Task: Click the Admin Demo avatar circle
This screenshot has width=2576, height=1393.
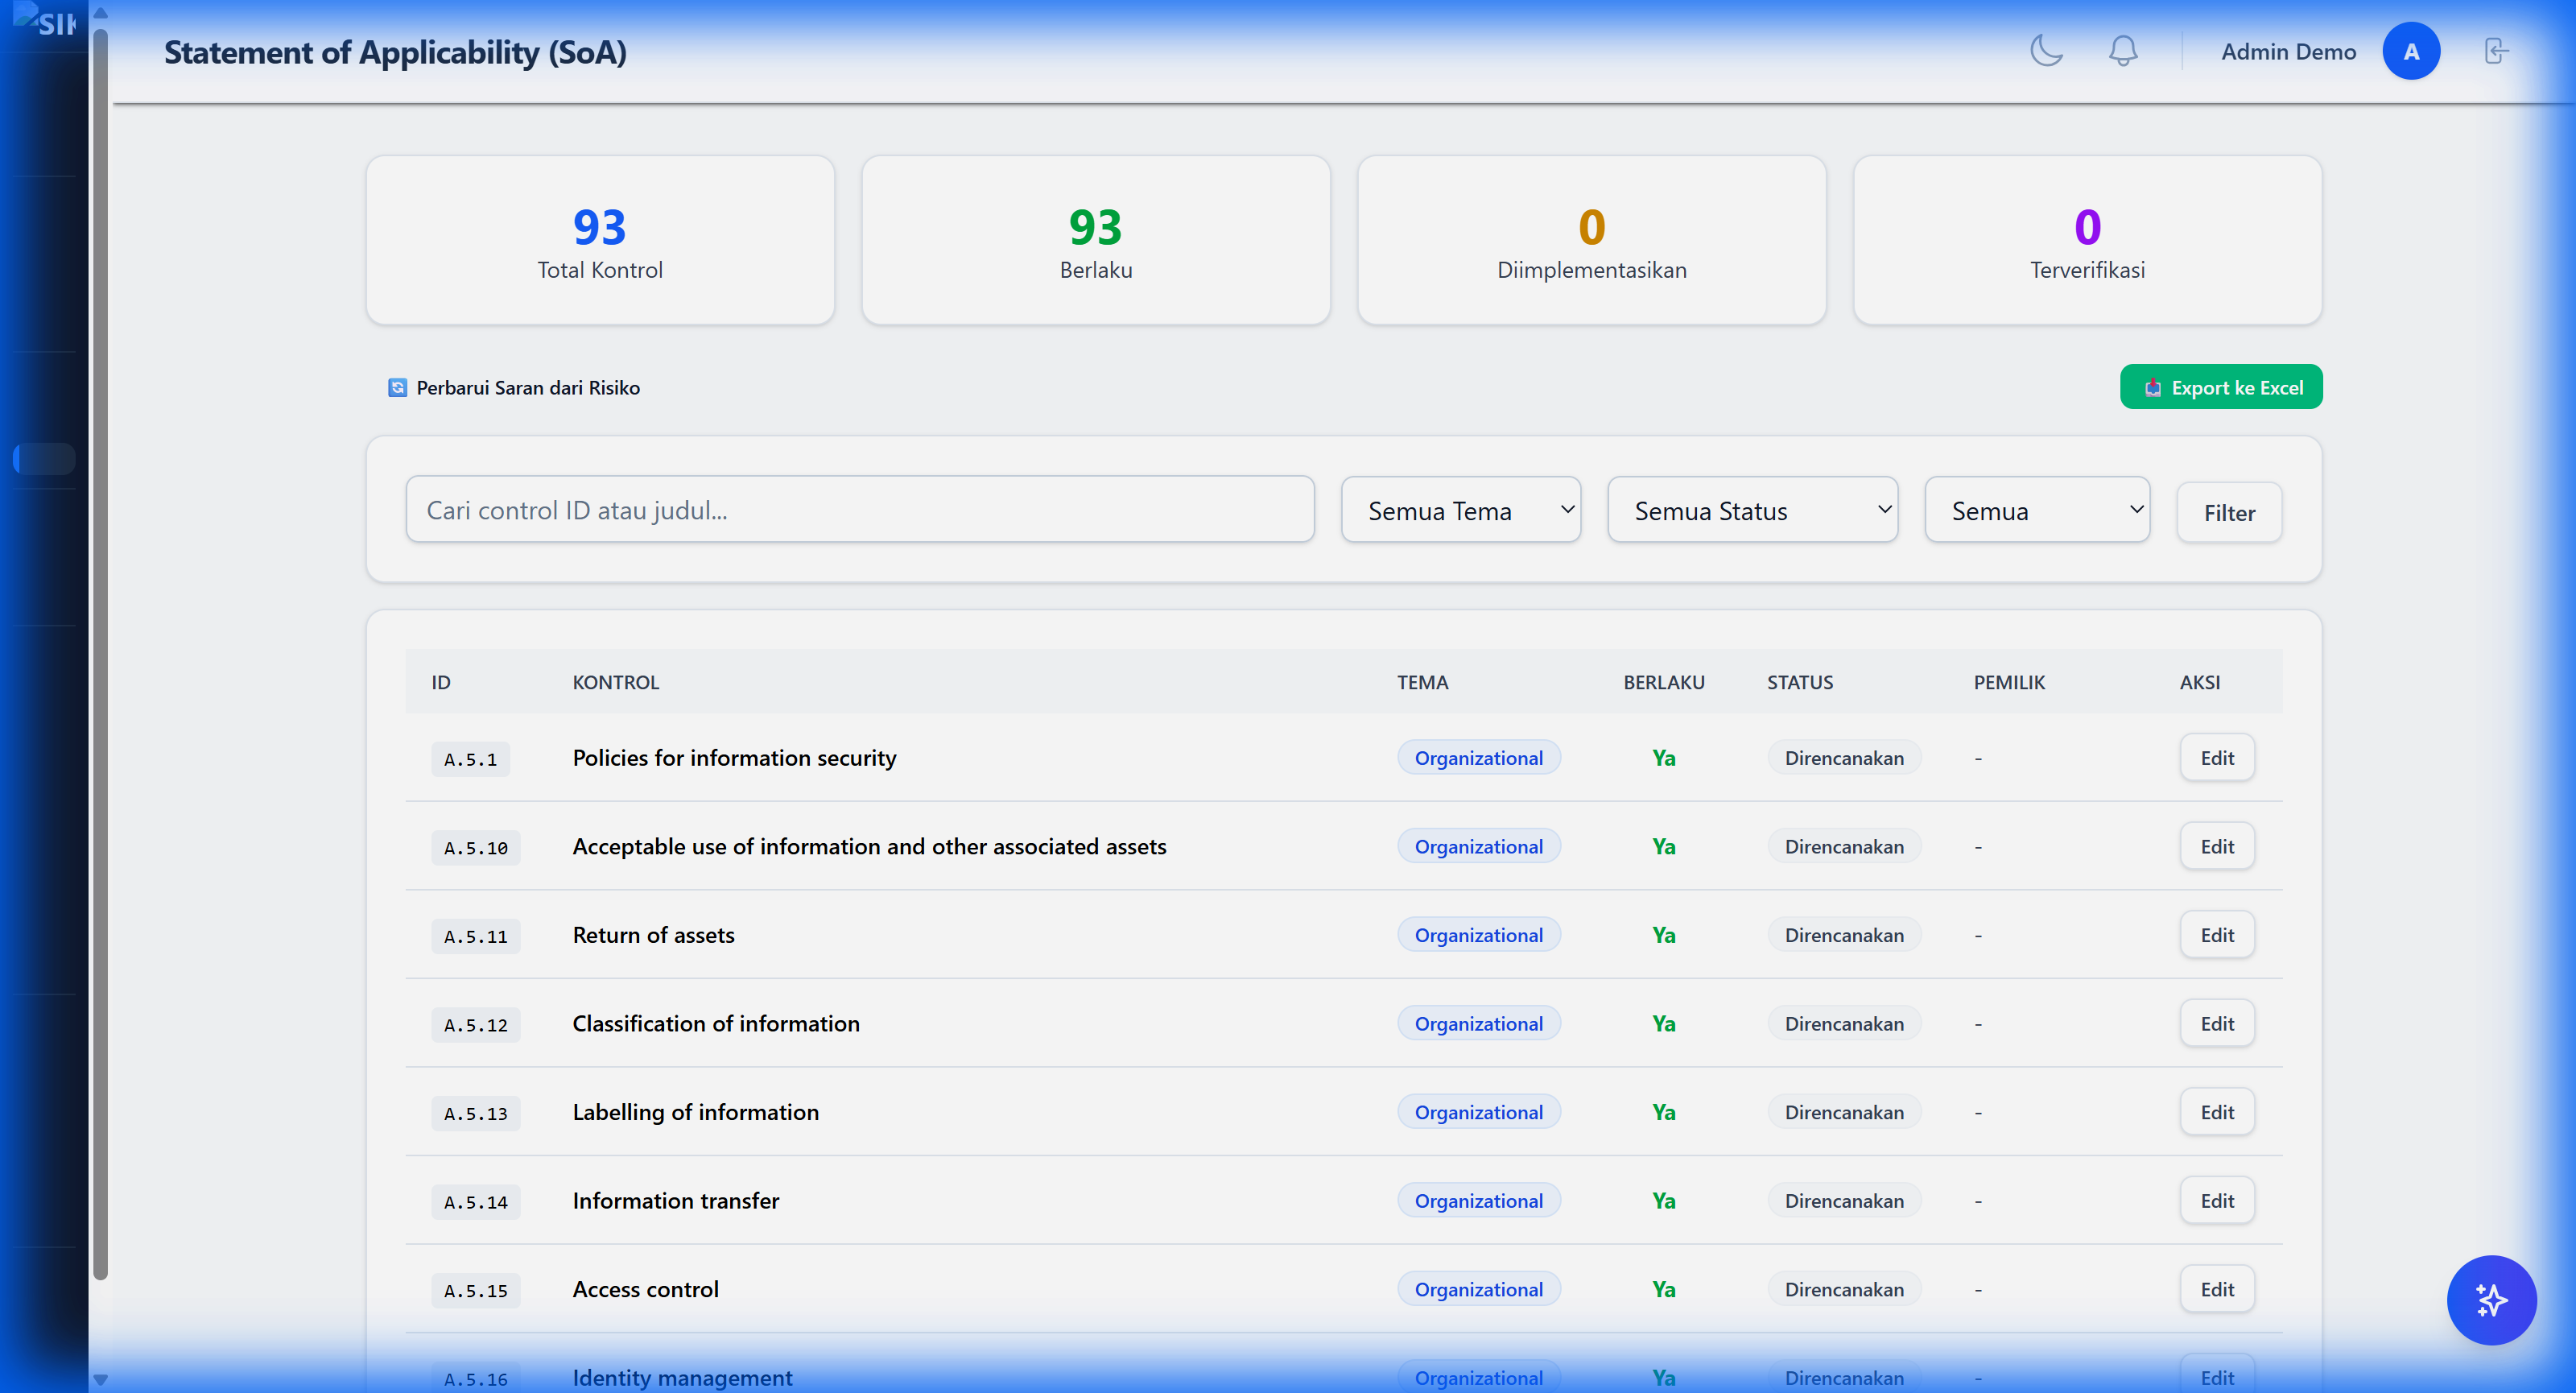Action: coord(2412,50)
